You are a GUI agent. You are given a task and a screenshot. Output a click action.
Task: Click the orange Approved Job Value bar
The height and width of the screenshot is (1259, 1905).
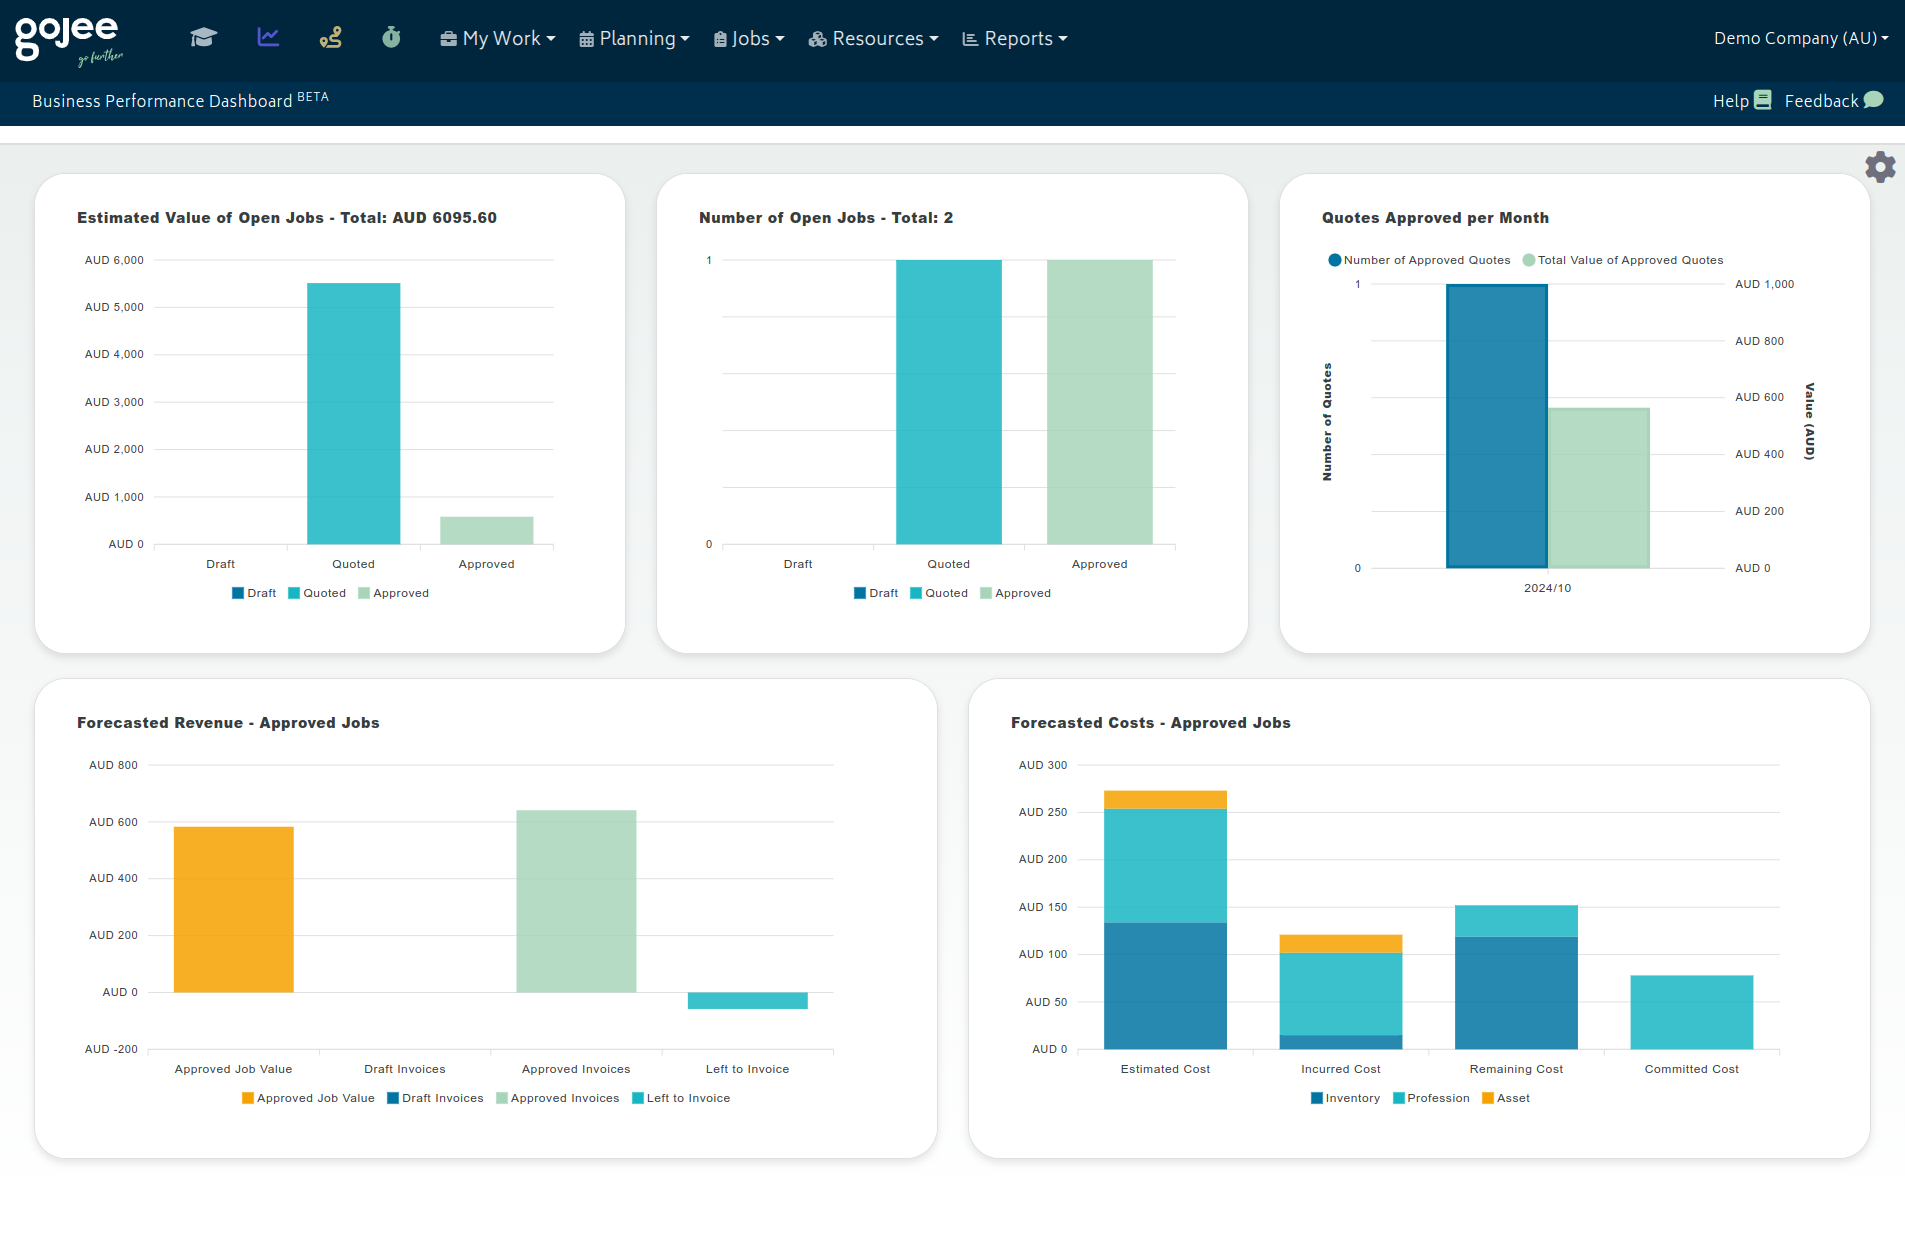(x=233, y=909)
